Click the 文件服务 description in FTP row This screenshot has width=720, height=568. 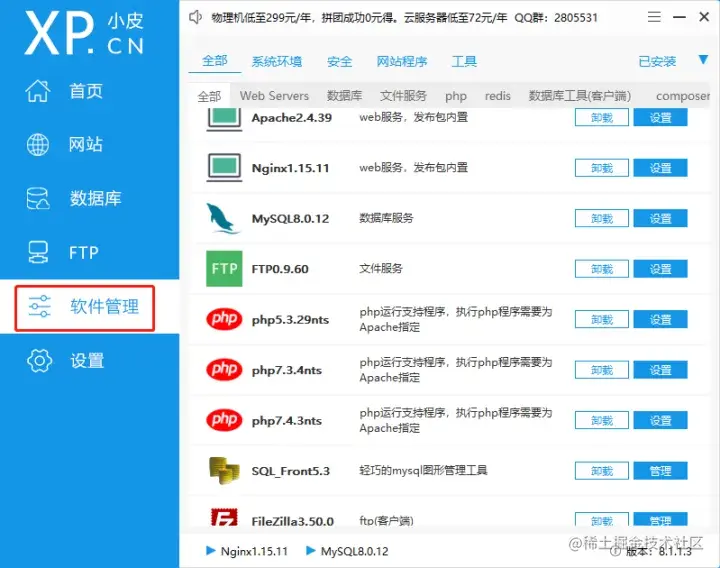coord(381,268)
